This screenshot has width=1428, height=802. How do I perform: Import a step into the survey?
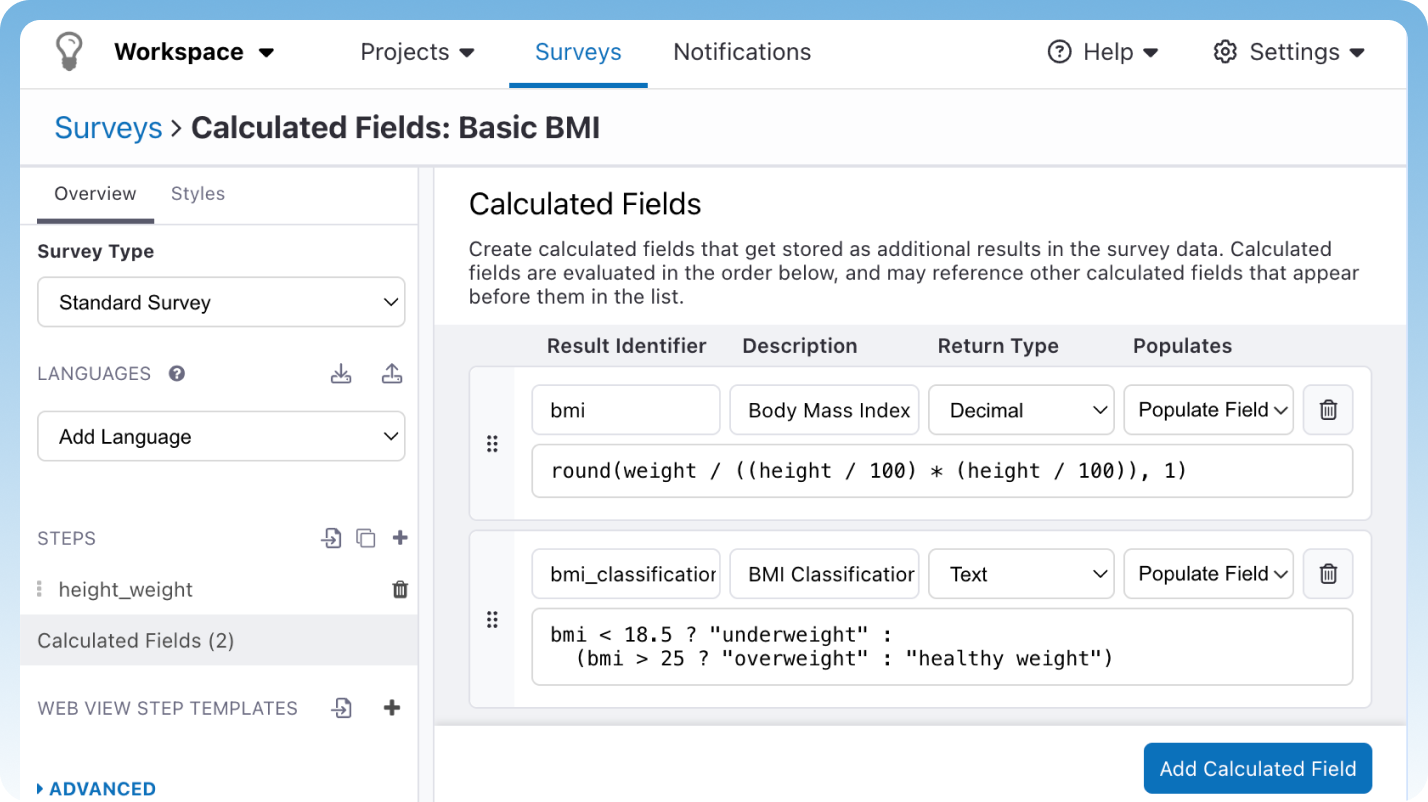click(330, 538)
